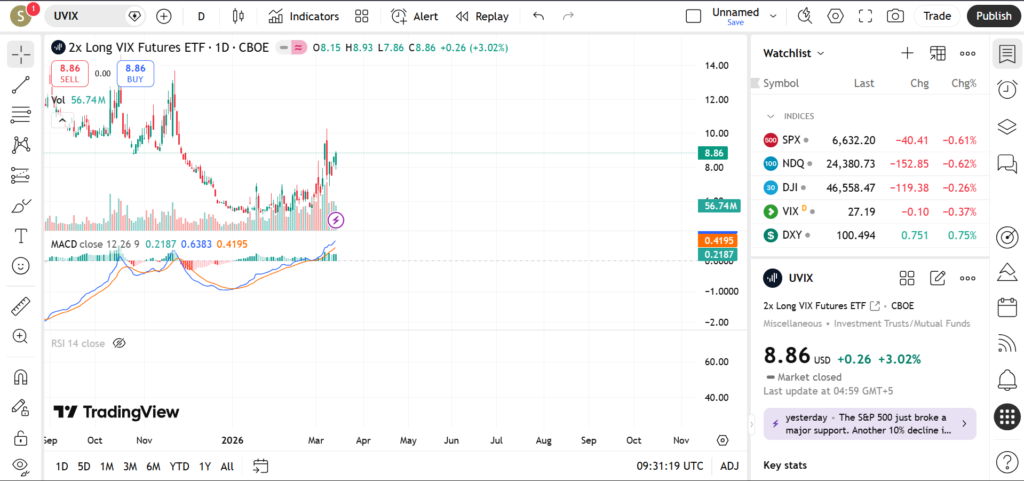Open the candlestick chart type dropdown
This screenshot has width=1024, height=481.
[x=237, y=16]
